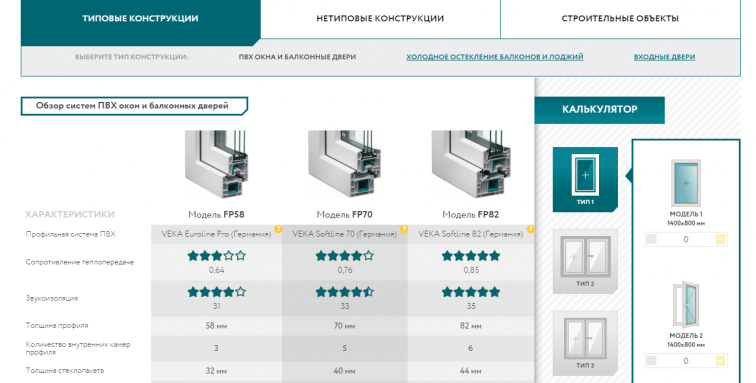Click the Толщина стеклопакета row label
The width and height of the screenshot is (756, 383).
pyautogui.click(x=65, y=370)
